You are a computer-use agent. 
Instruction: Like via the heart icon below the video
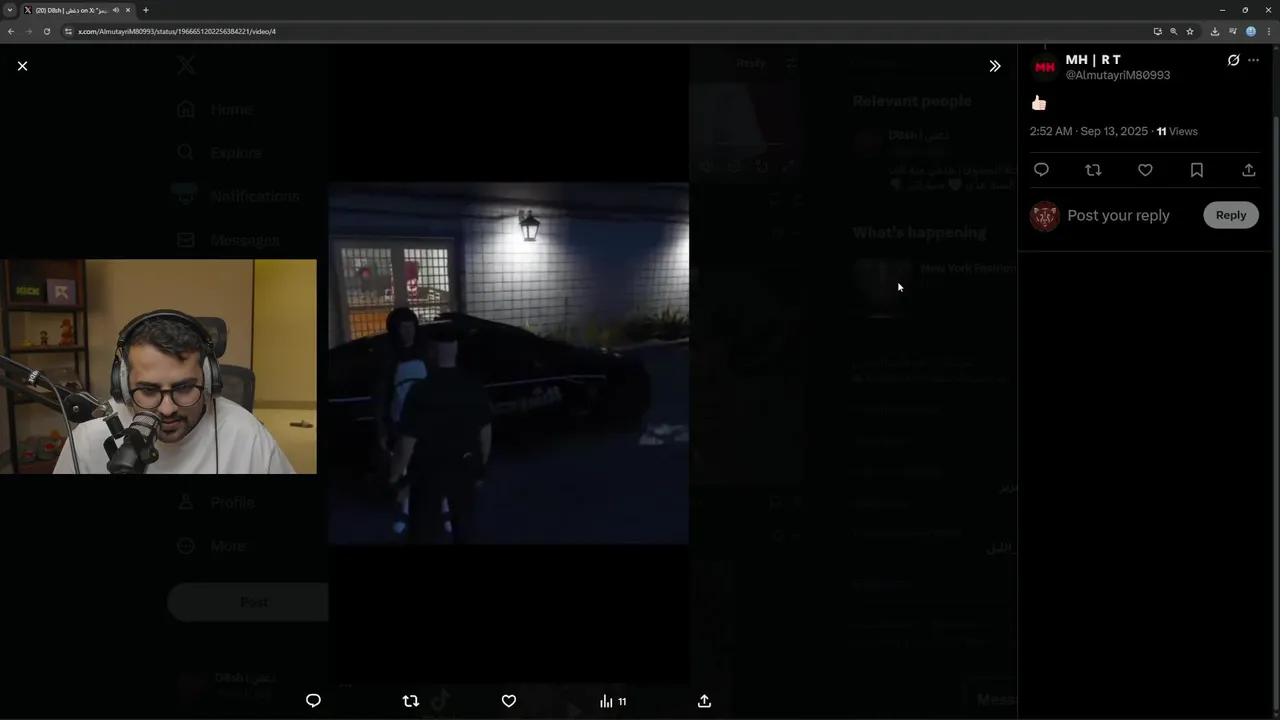pyautogui.click(x=508, y=701)
